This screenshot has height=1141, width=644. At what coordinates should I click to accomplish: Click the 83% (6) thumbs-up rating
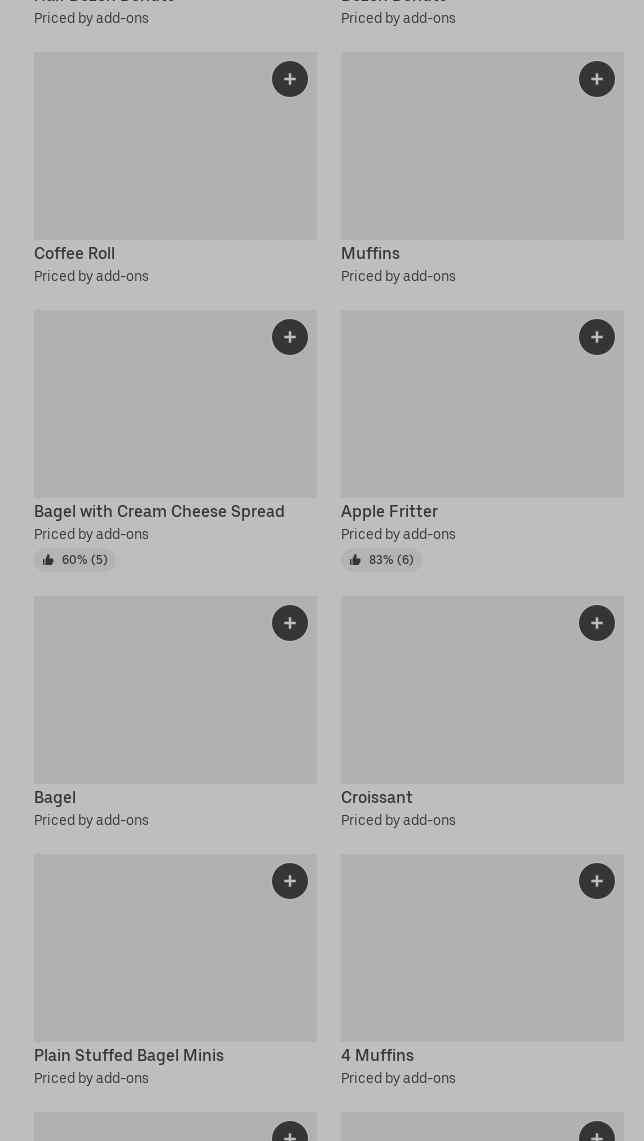click(x=381, y=560)
